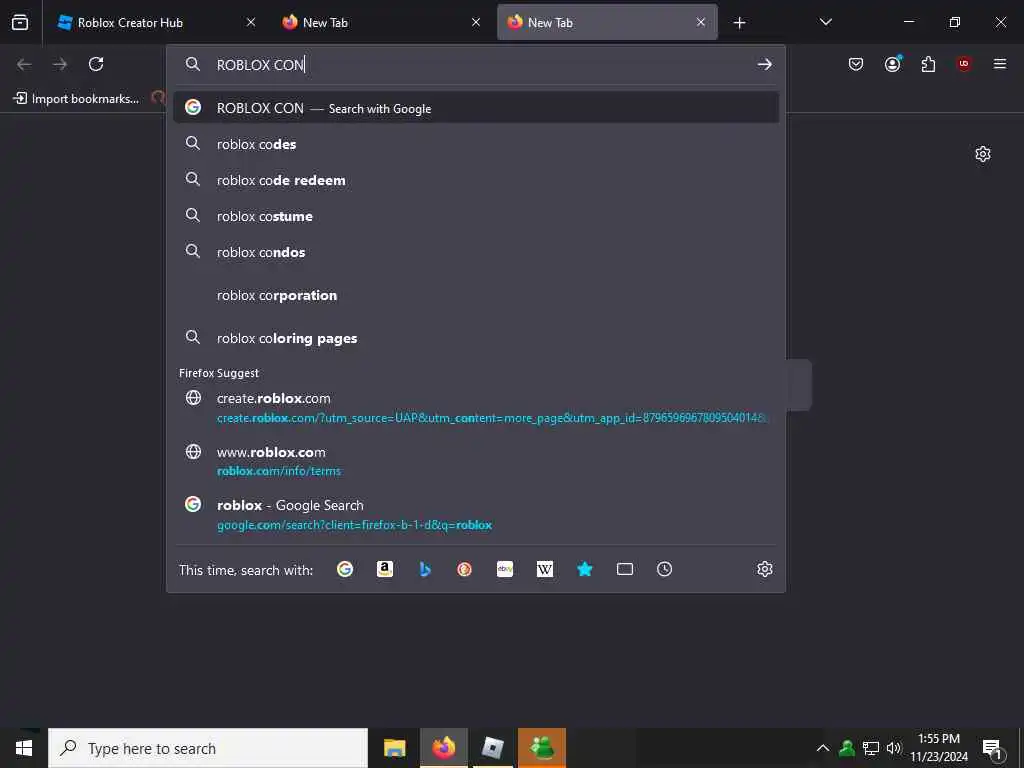Open Windows Start menu
1024x768 pixels.
pyautogui.click(x=24, y=748)
